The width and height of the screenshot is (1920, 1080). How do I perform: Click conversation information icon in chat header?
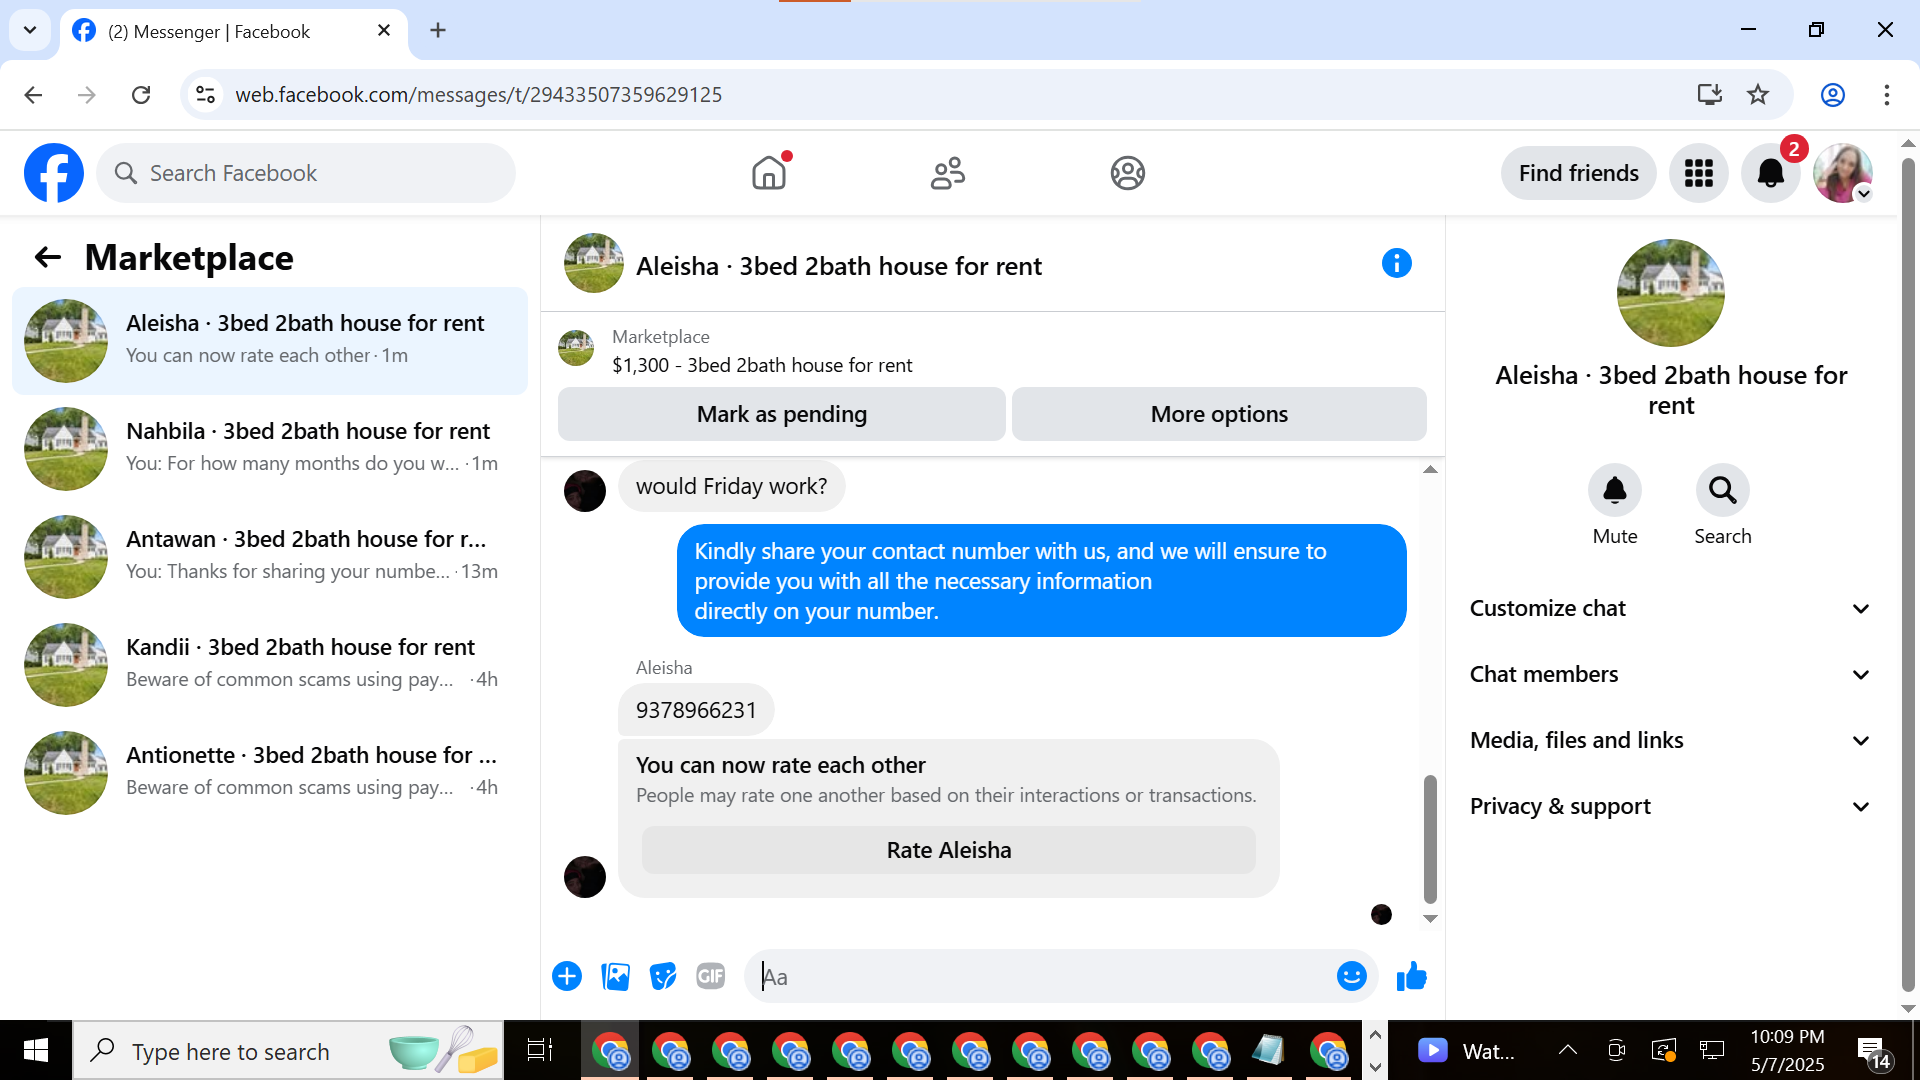[1396, 264]
